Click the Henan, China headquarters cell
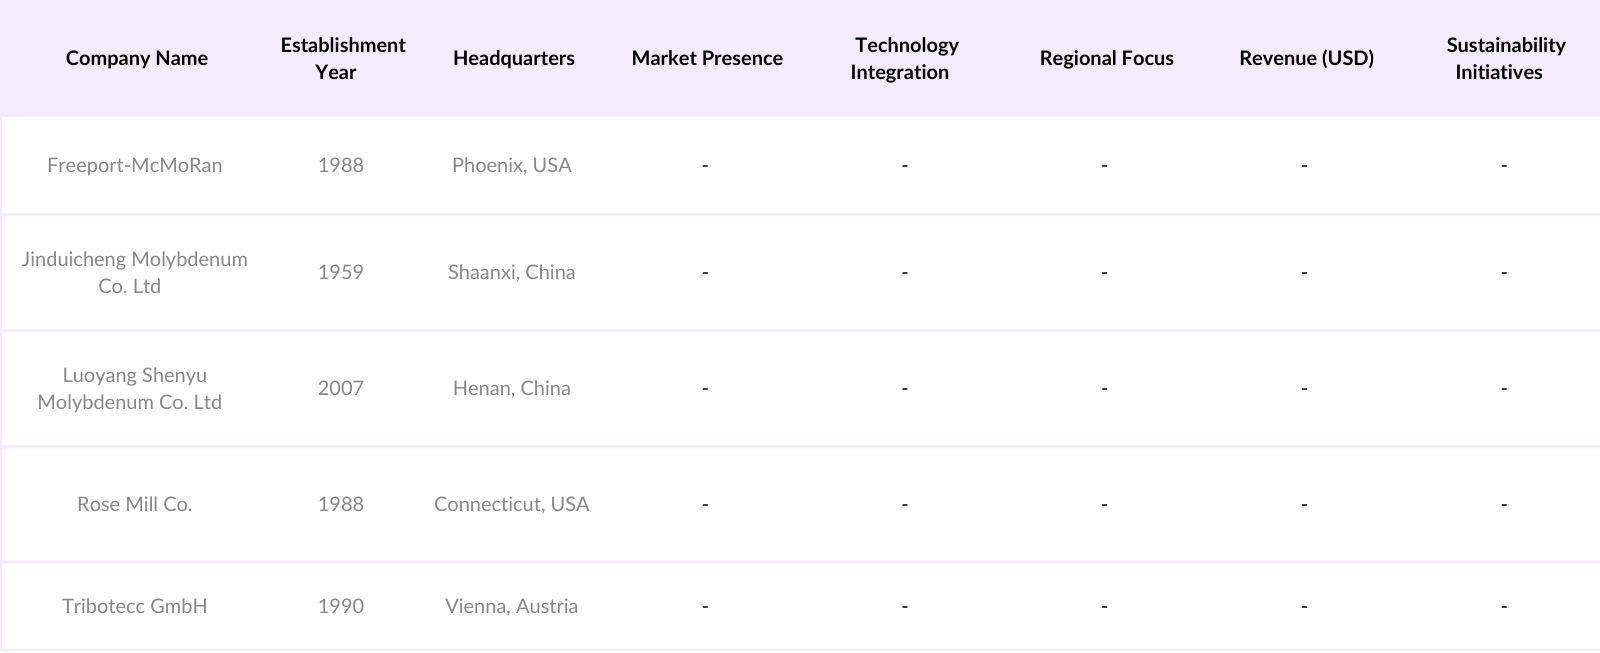Screen dimensions: 1600x653 coord(511,388)
